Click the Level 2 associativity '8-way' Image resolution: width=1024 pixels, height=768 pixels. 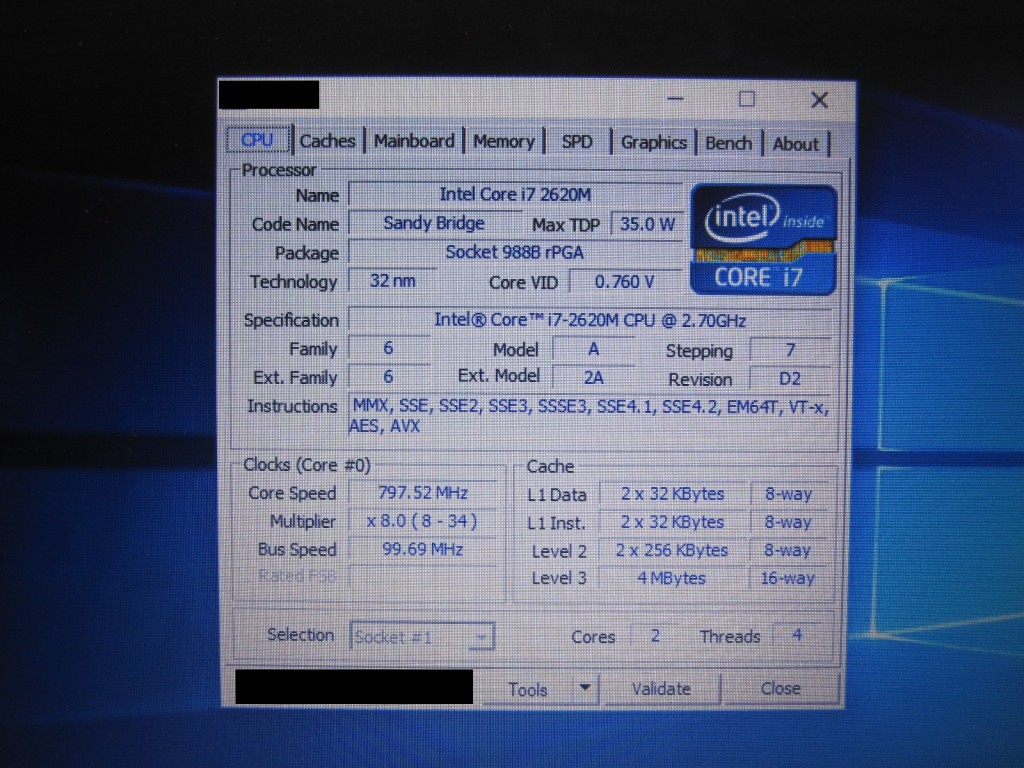[x=788, y=551]
